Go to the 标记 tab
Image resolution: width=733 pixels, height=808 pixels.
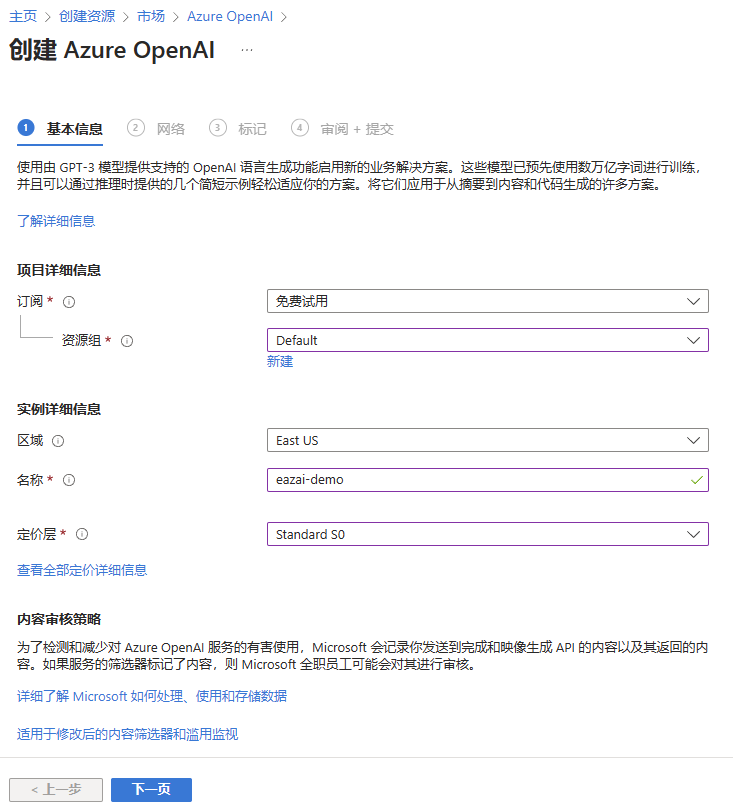(238, 129)
